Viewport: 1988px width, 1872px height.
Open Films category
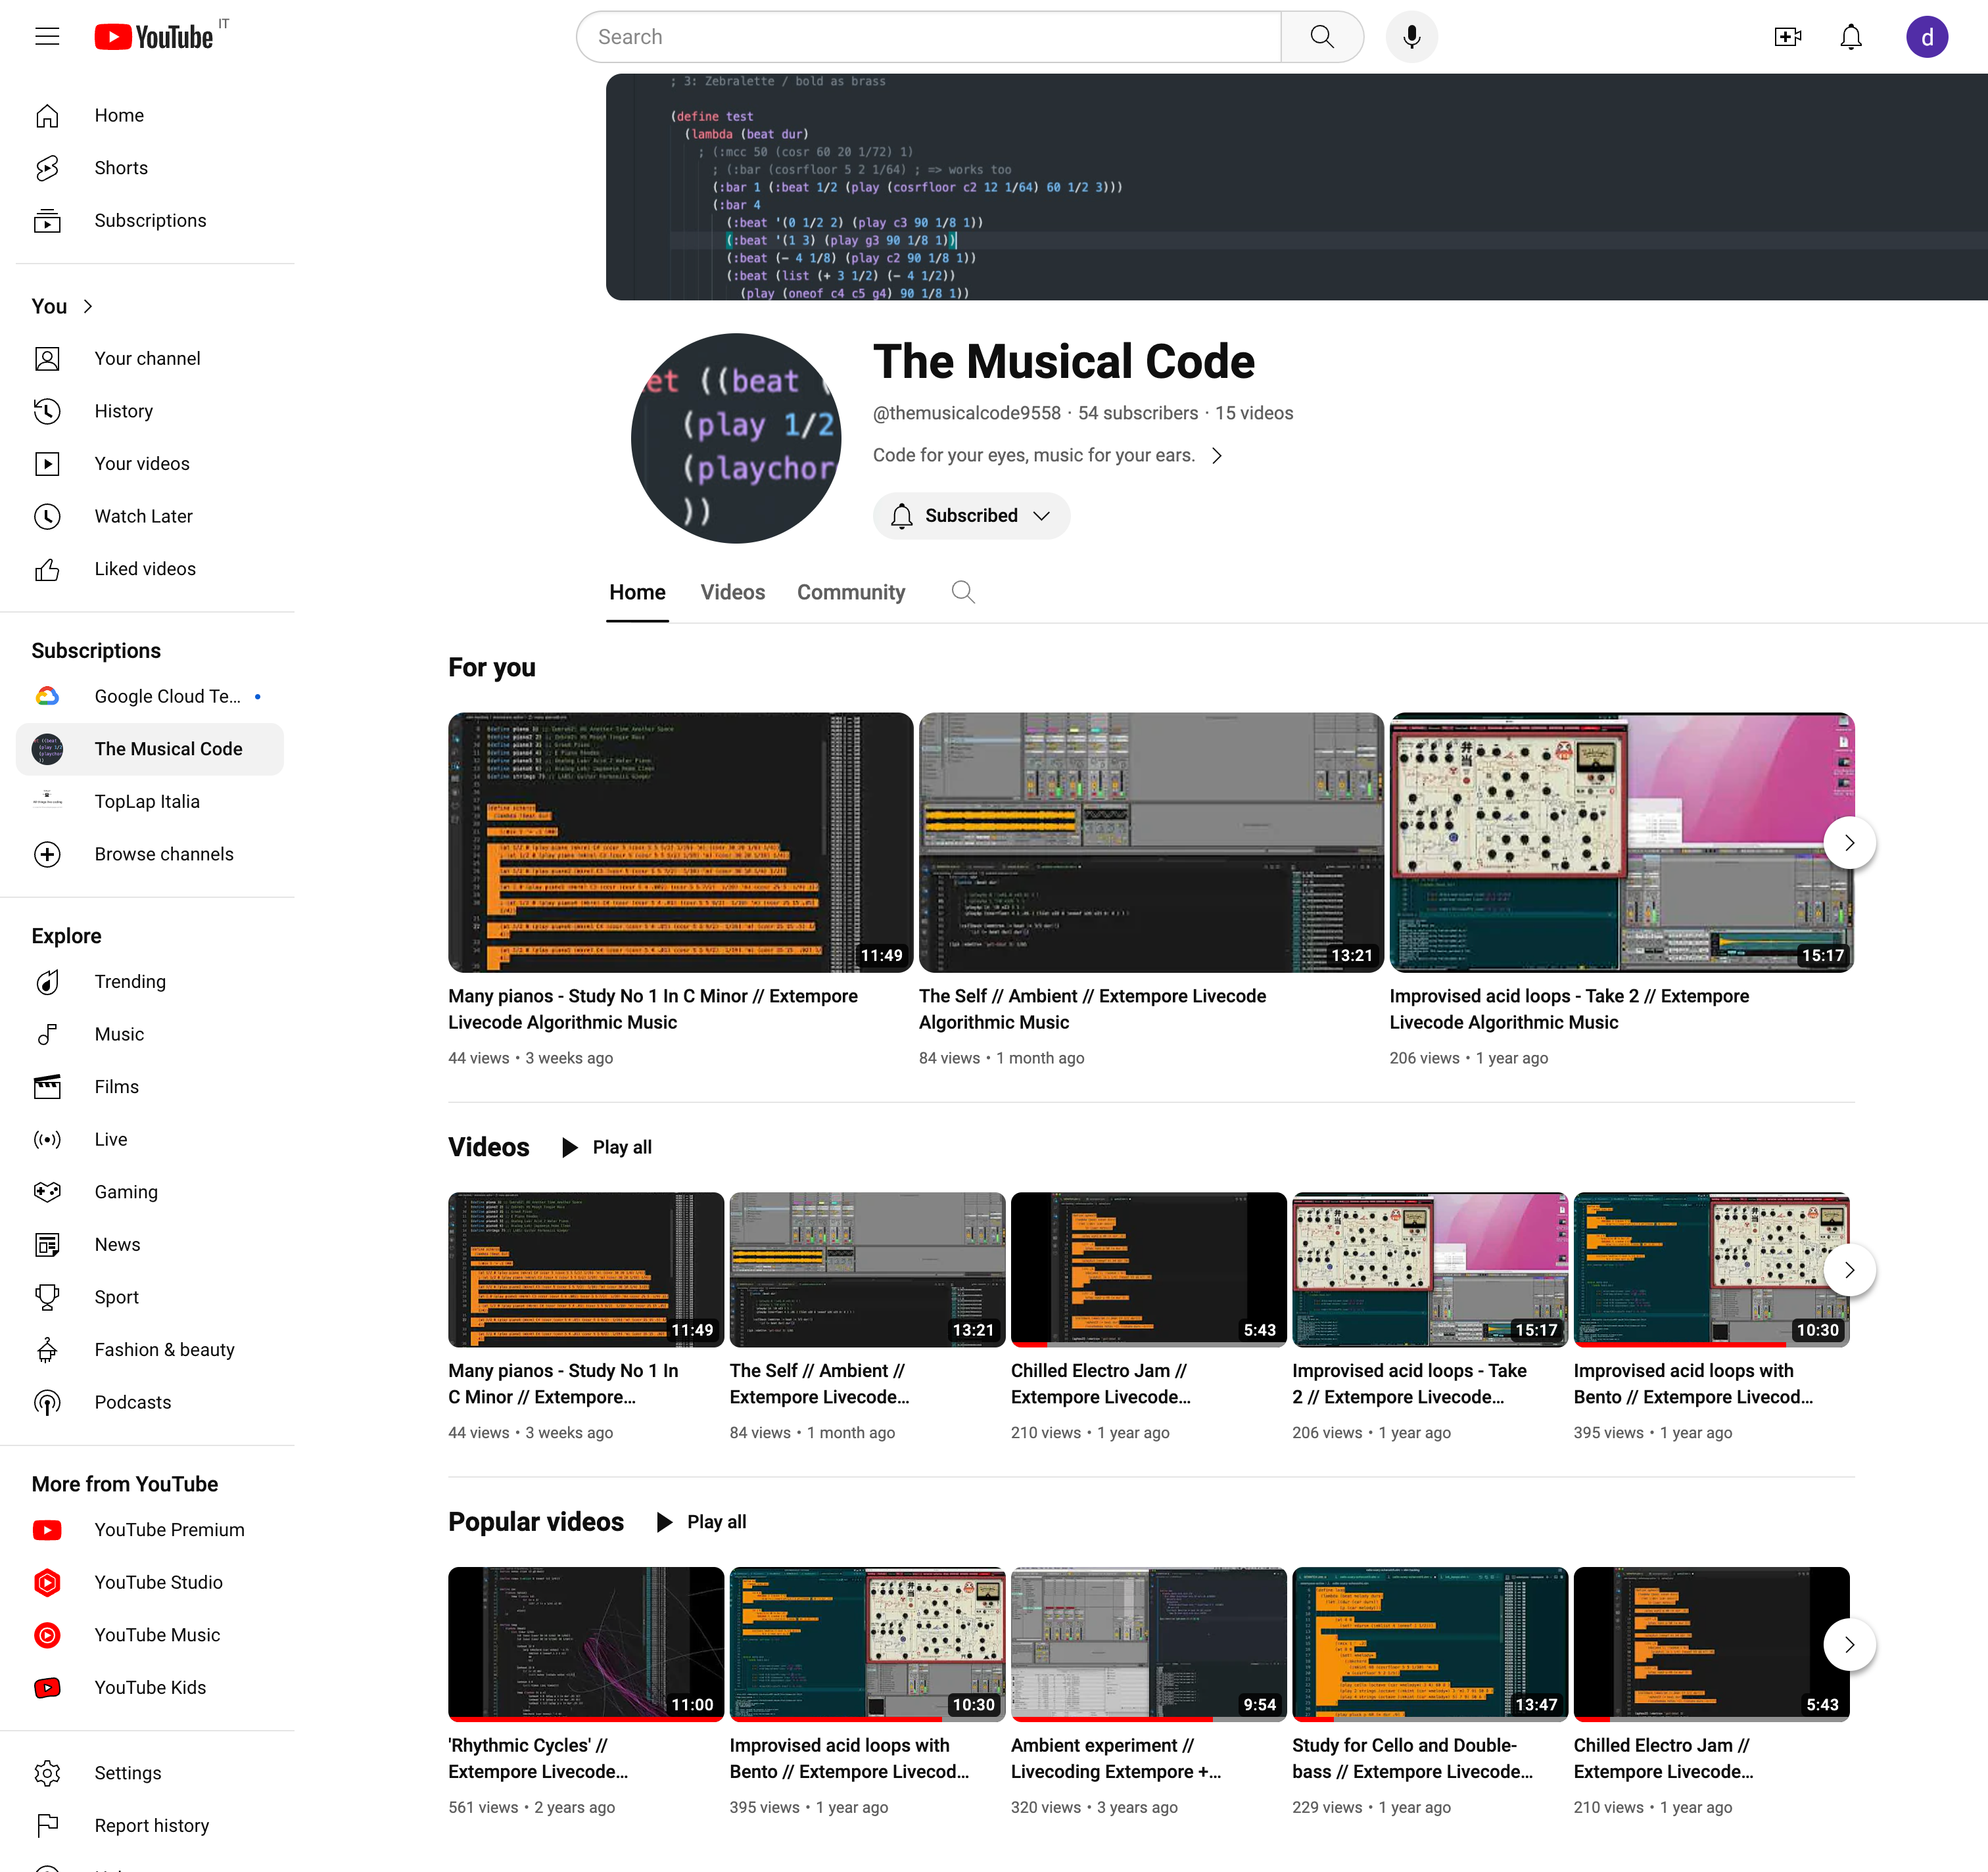[150, 1086]
